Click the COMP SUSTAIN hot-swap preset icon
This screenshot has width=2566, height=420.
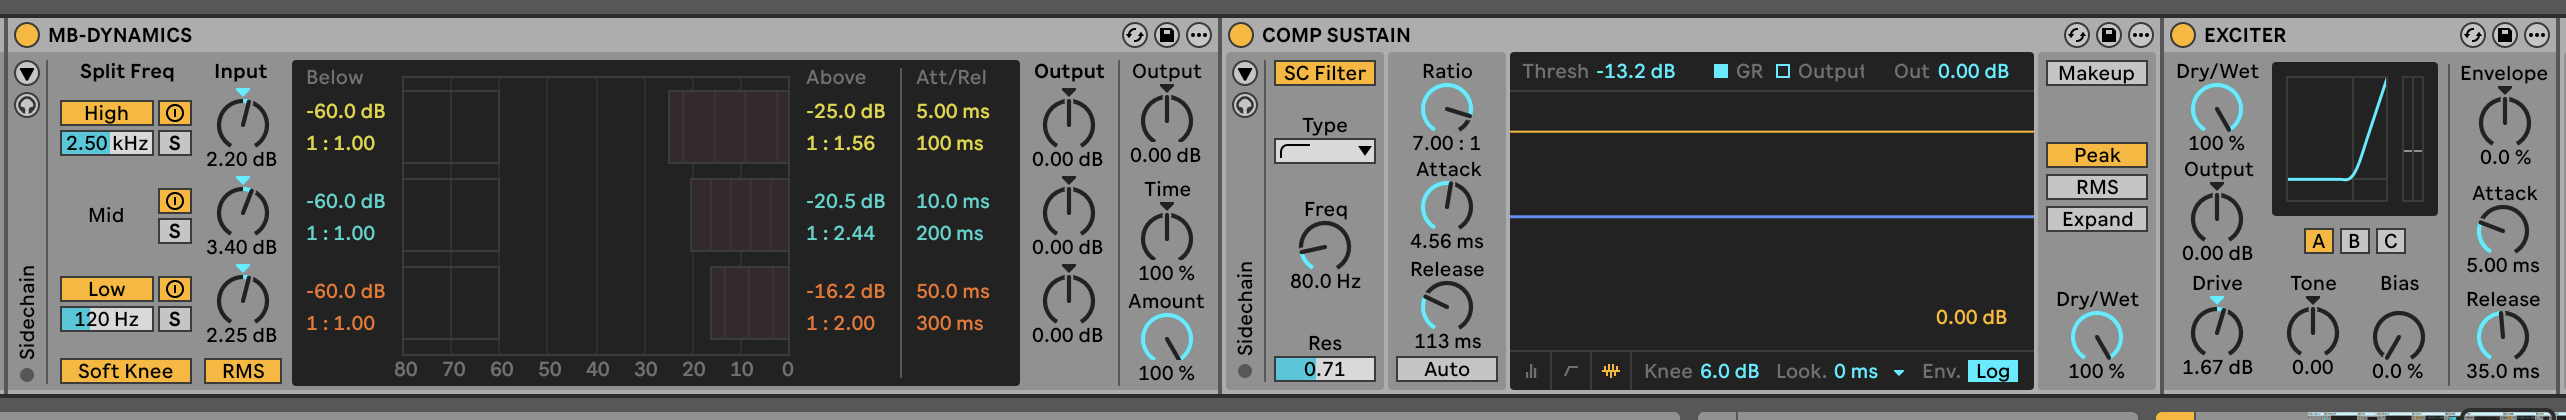click(2076, 35)
